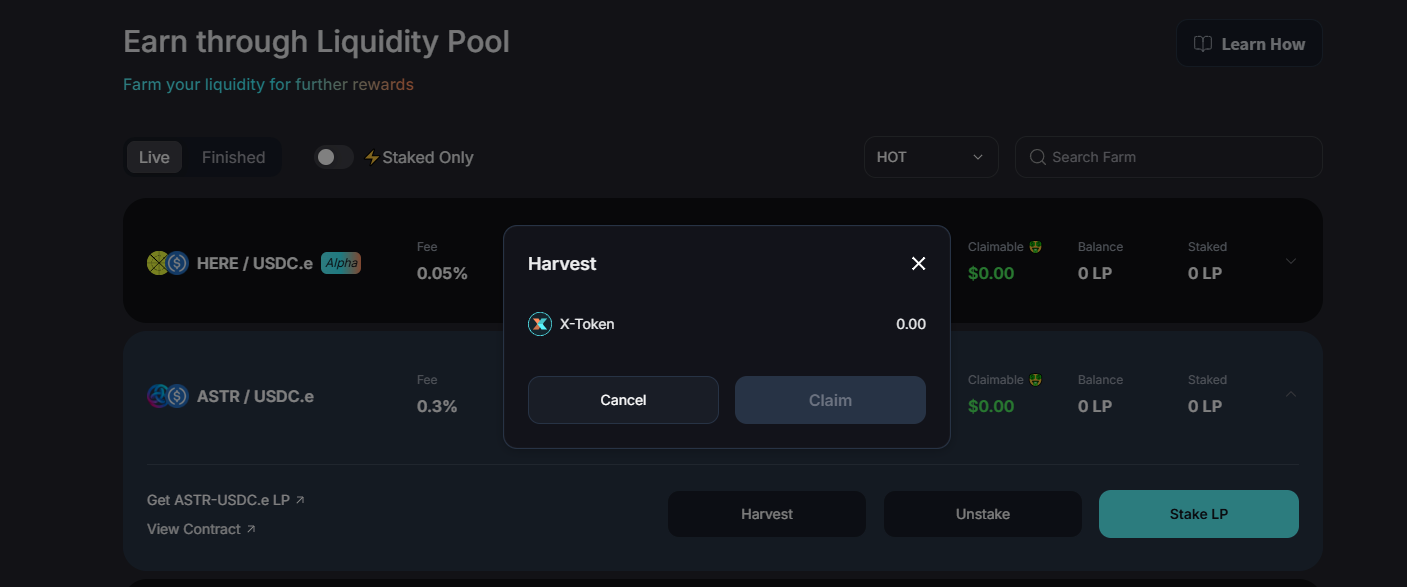1407x587 pixels.
Task: Click the Claim button
Action: tap(830, 400)
